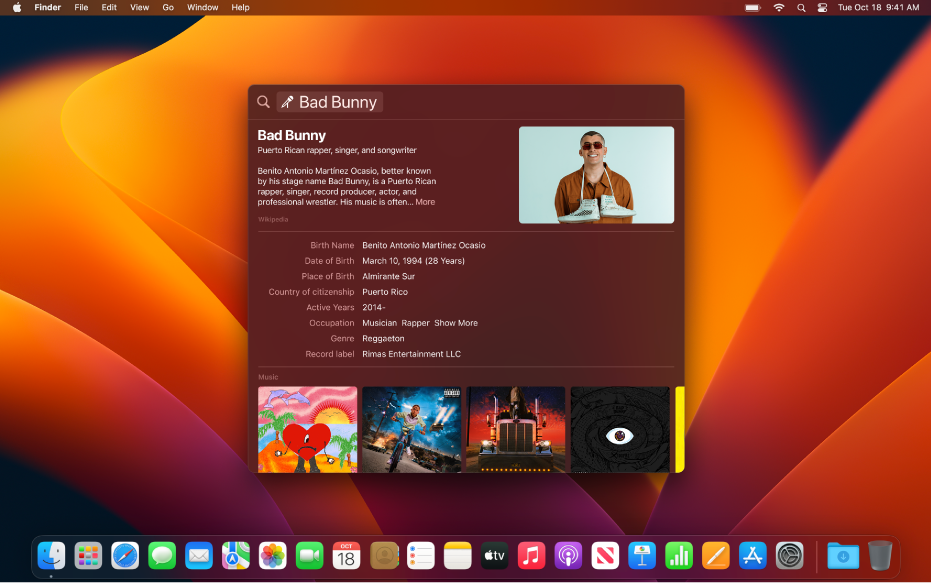Open the Go menu
The height and width of the screenshot is (584, 932).
point(167,7)
